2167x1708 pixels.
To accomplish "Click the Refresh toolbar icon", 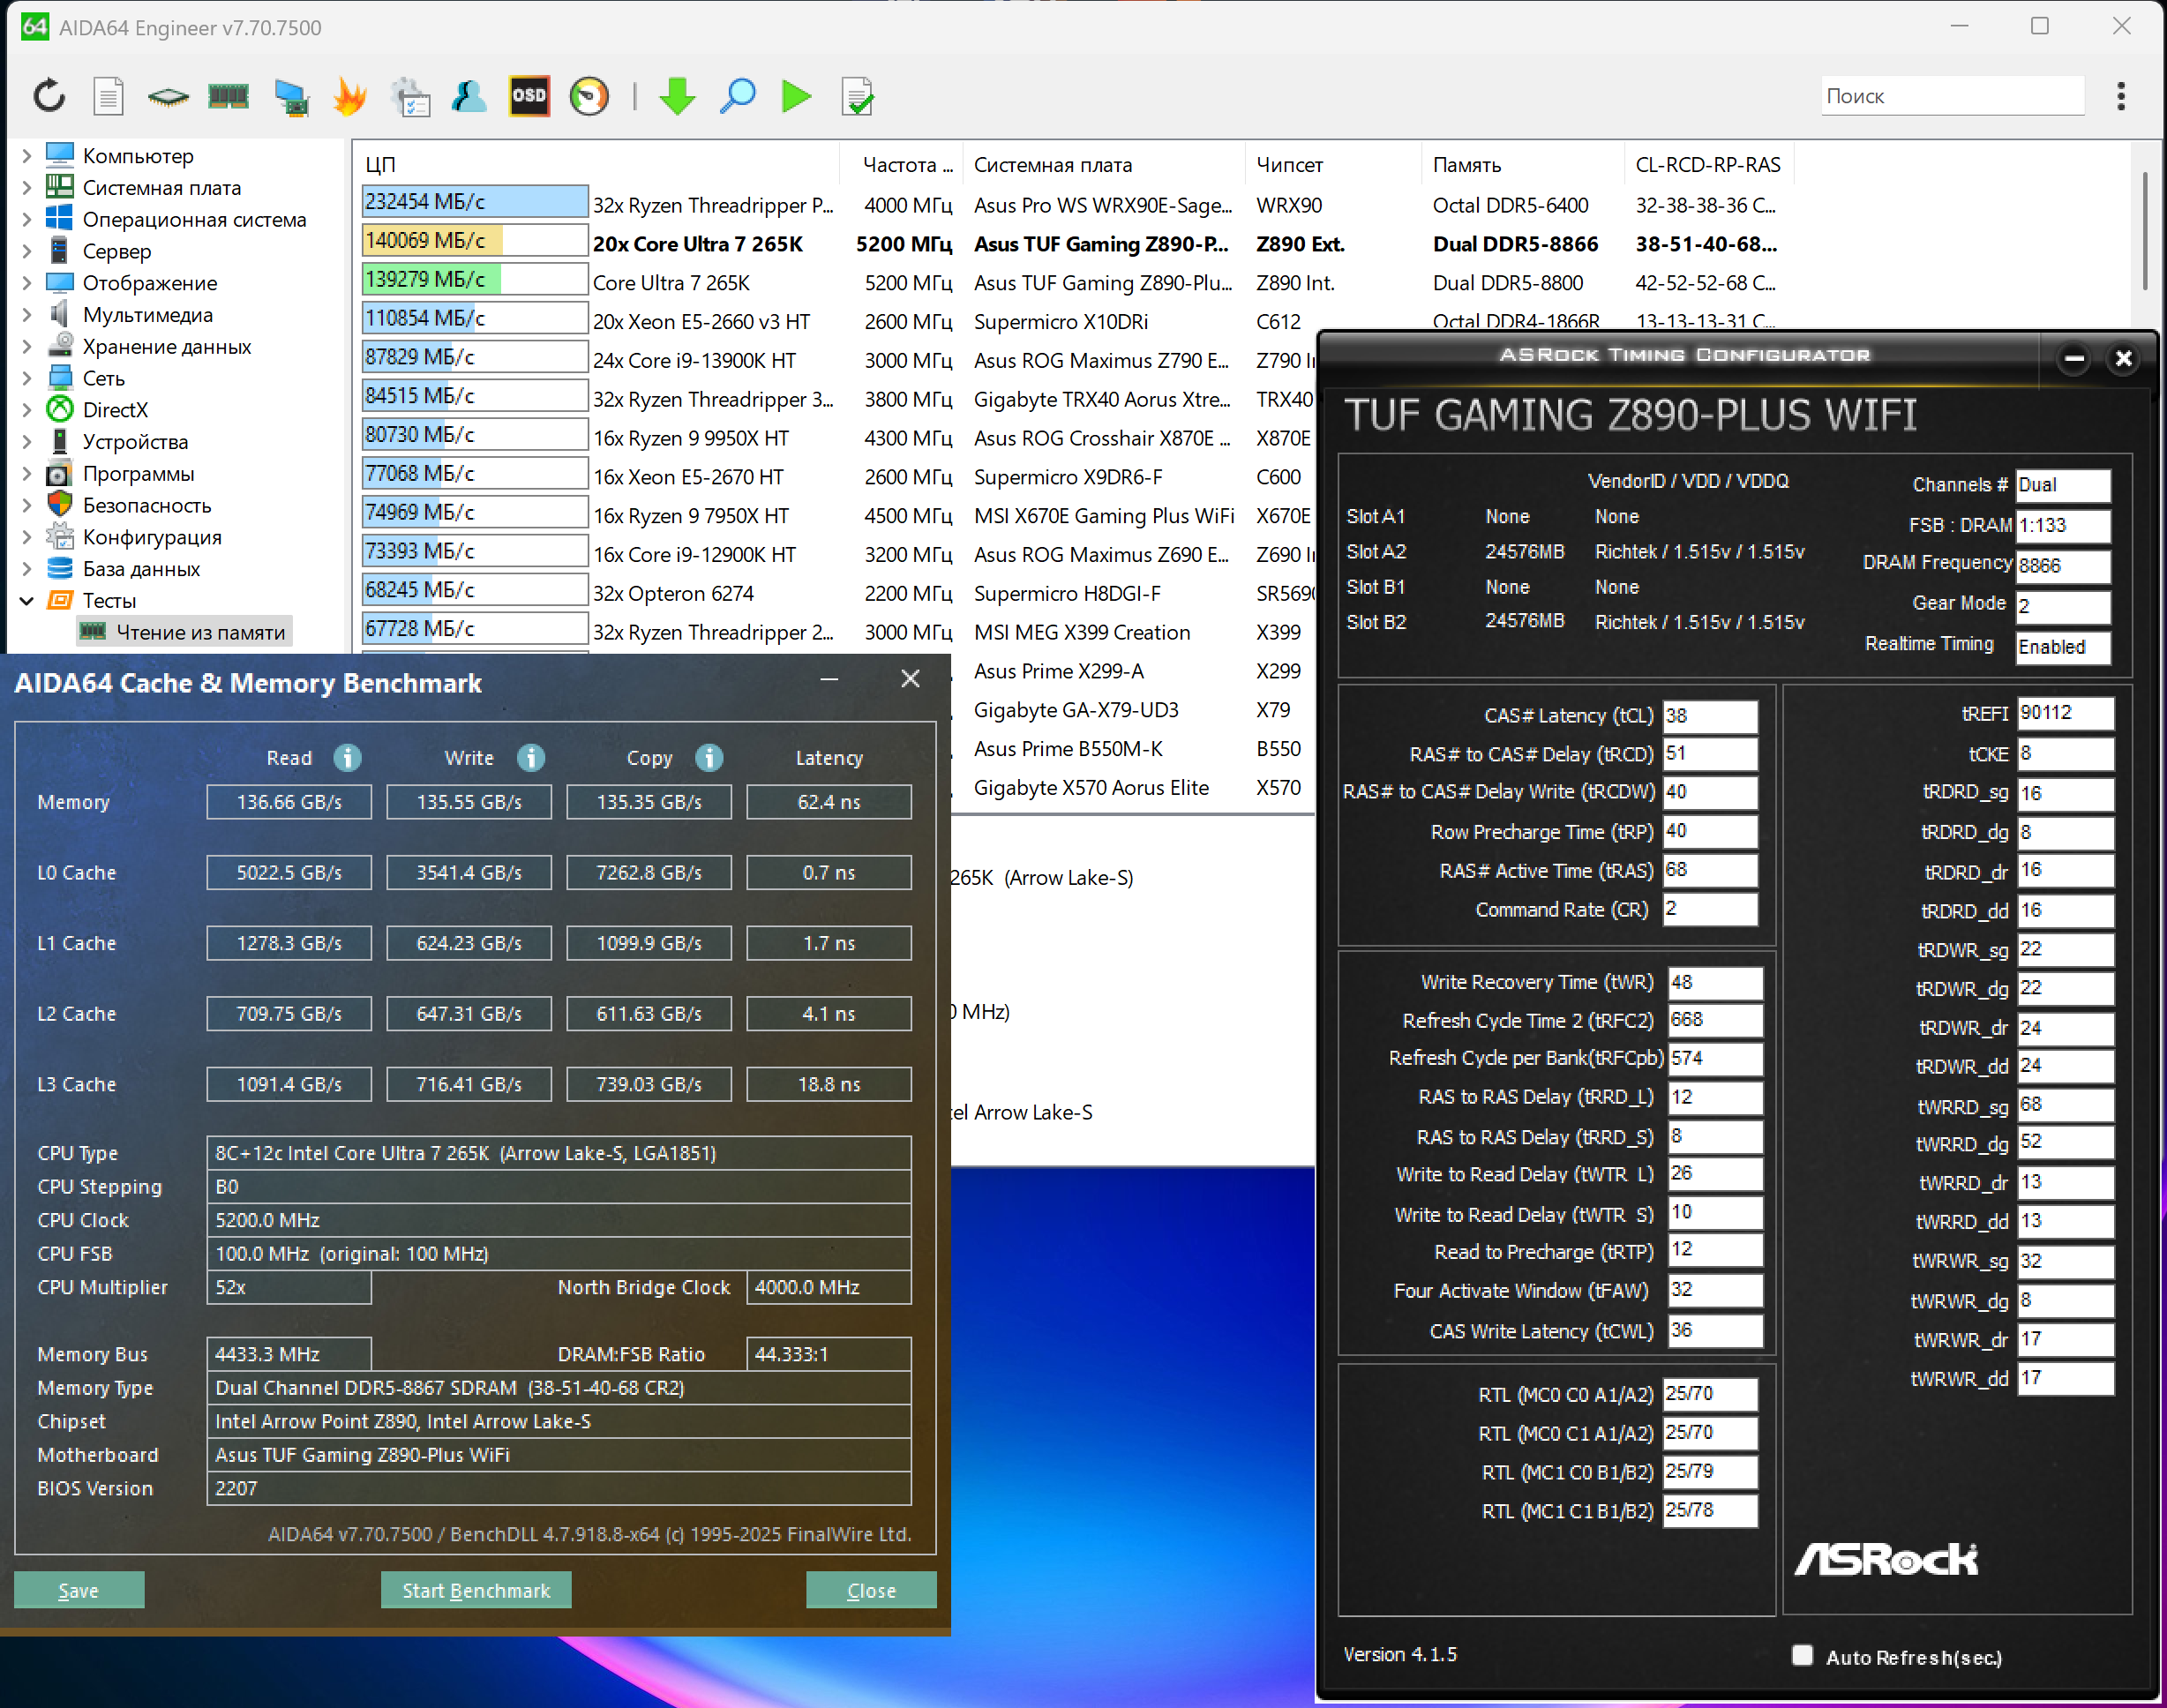I will [49, 97].
